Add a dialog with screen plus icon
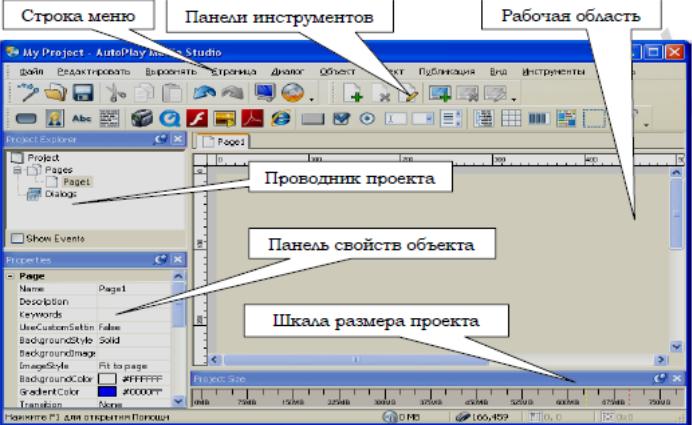This screenshot has height=425, width=692. [440, 93]
